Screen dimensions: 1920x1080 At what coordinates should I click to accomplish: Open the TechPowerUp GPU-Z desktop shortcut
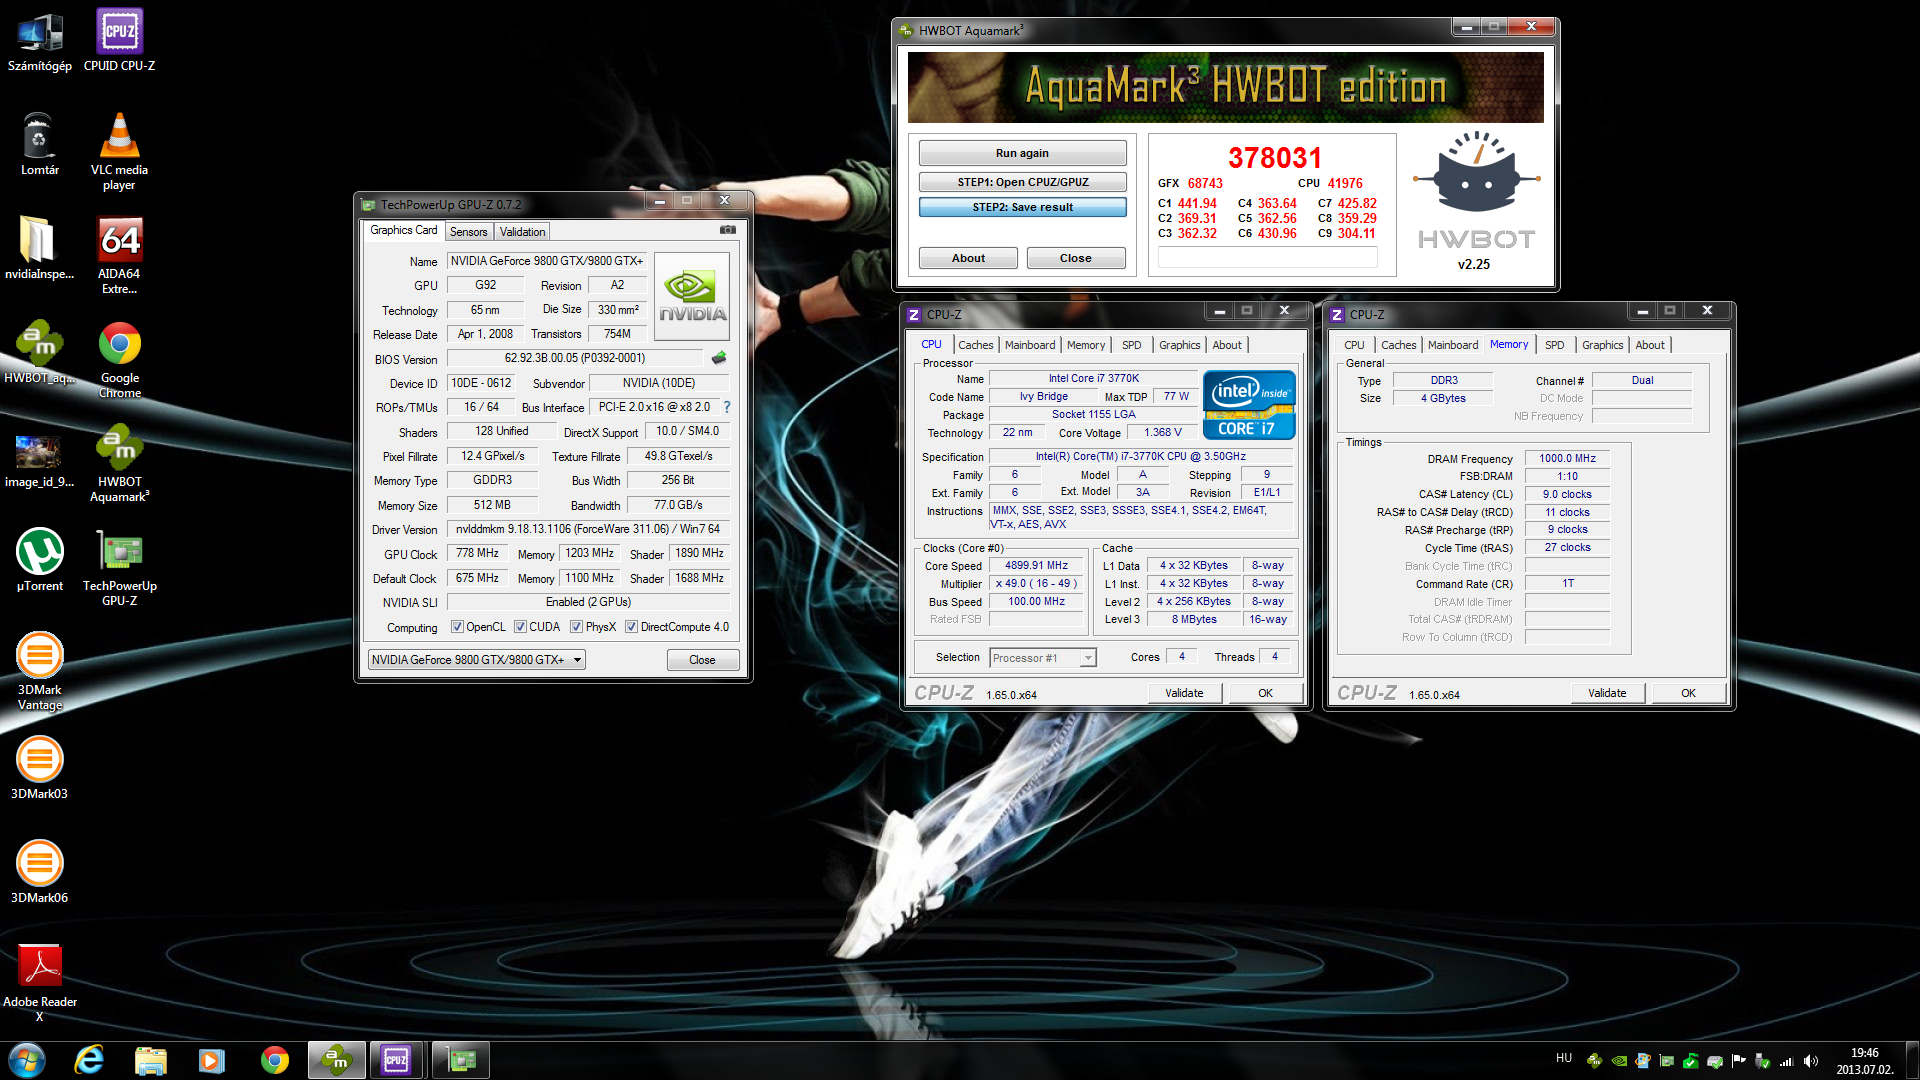point(119,568)
